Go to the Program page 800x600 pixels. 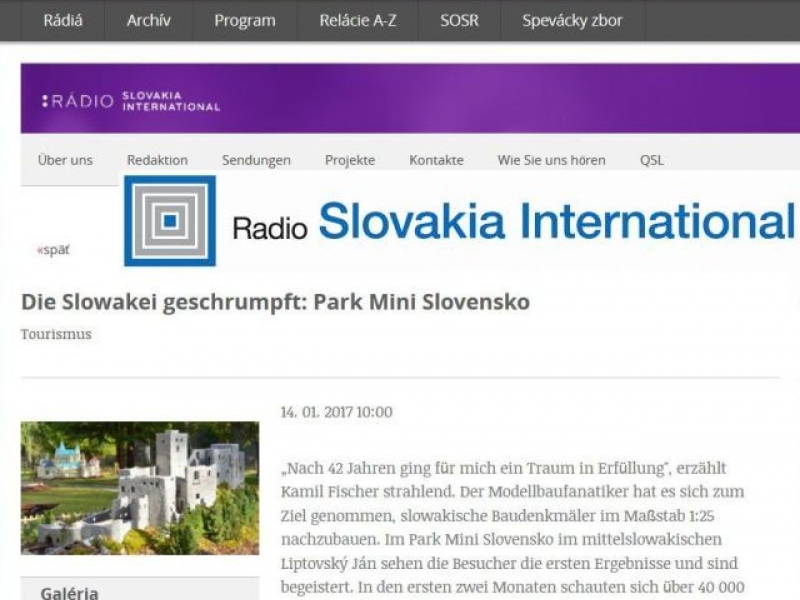click(245, 21)
